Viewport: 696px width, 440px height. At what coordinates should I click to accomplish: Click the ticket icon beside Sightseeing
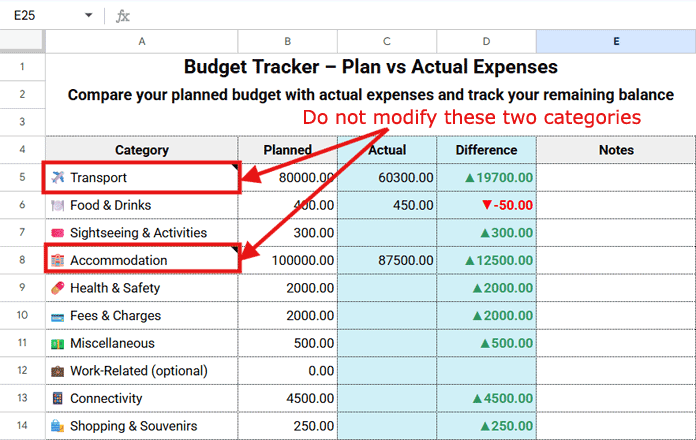point(58,233)
